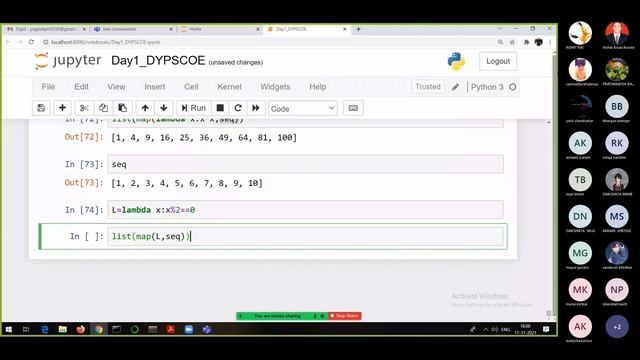Open Firefox from the taskbar

coord(80,329)
